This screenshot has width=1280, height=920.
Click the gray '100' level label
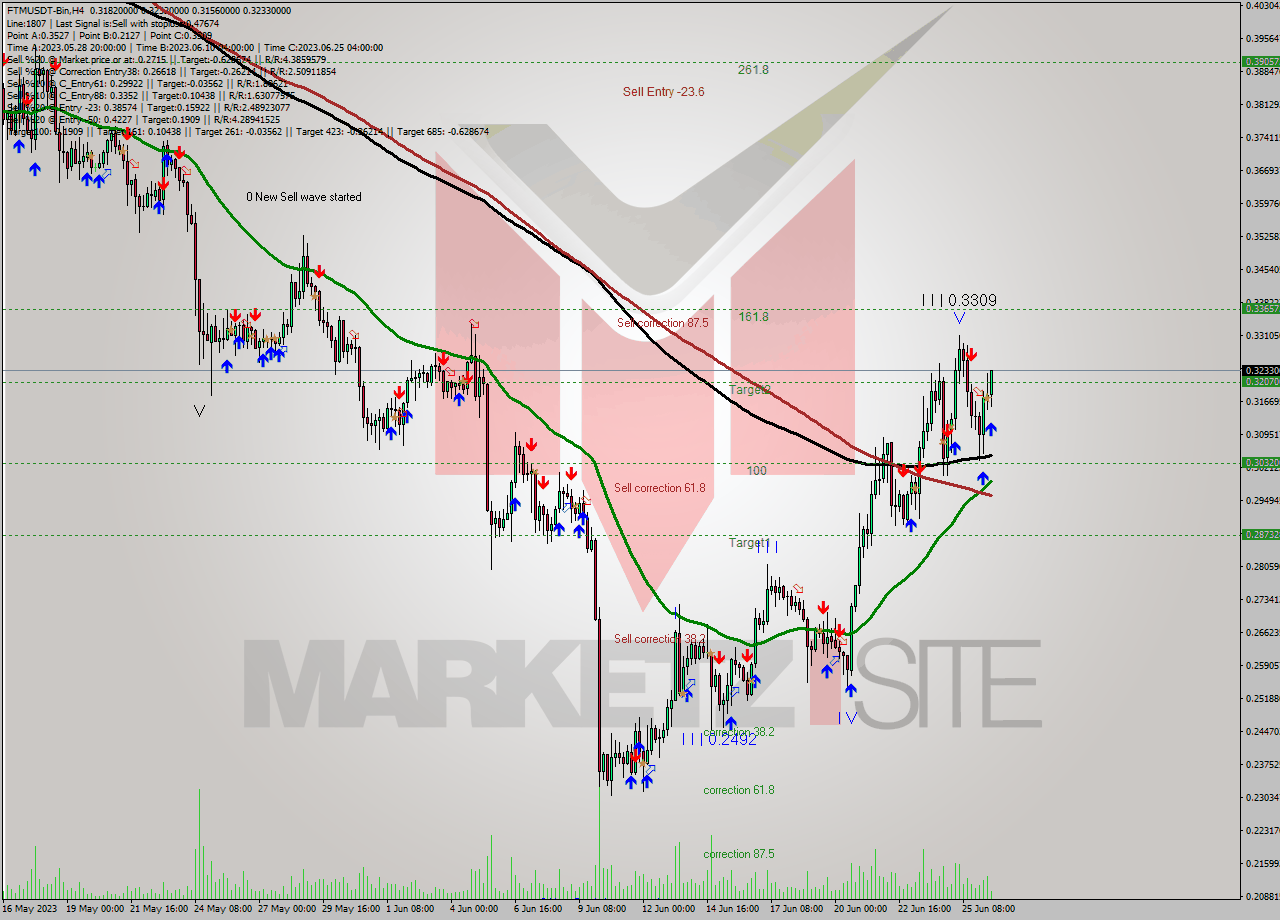[x=757, y=470]
